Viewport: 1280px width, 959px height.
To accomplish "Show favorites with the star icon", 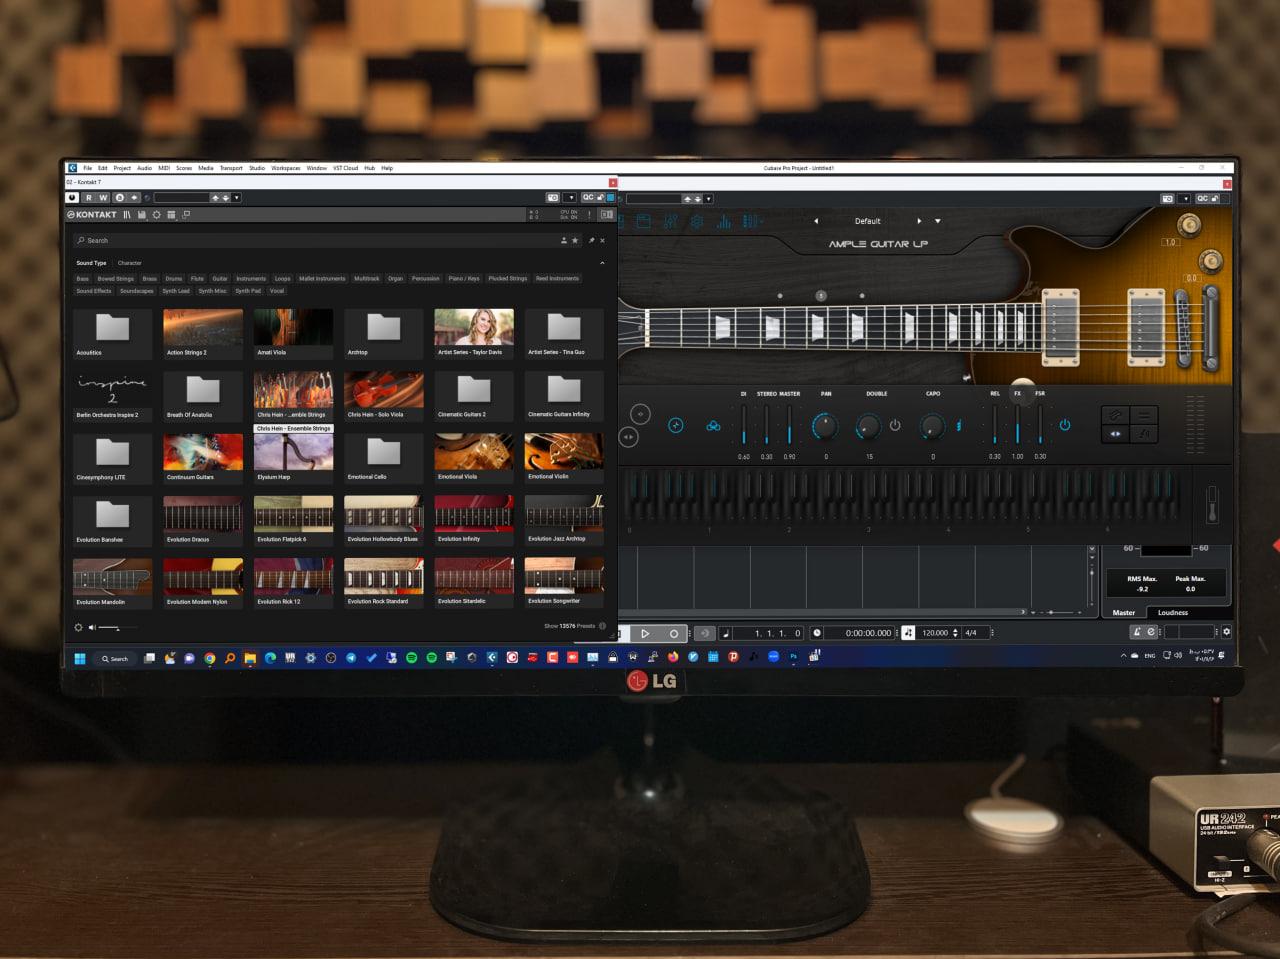I will click(x=575, y=240).
